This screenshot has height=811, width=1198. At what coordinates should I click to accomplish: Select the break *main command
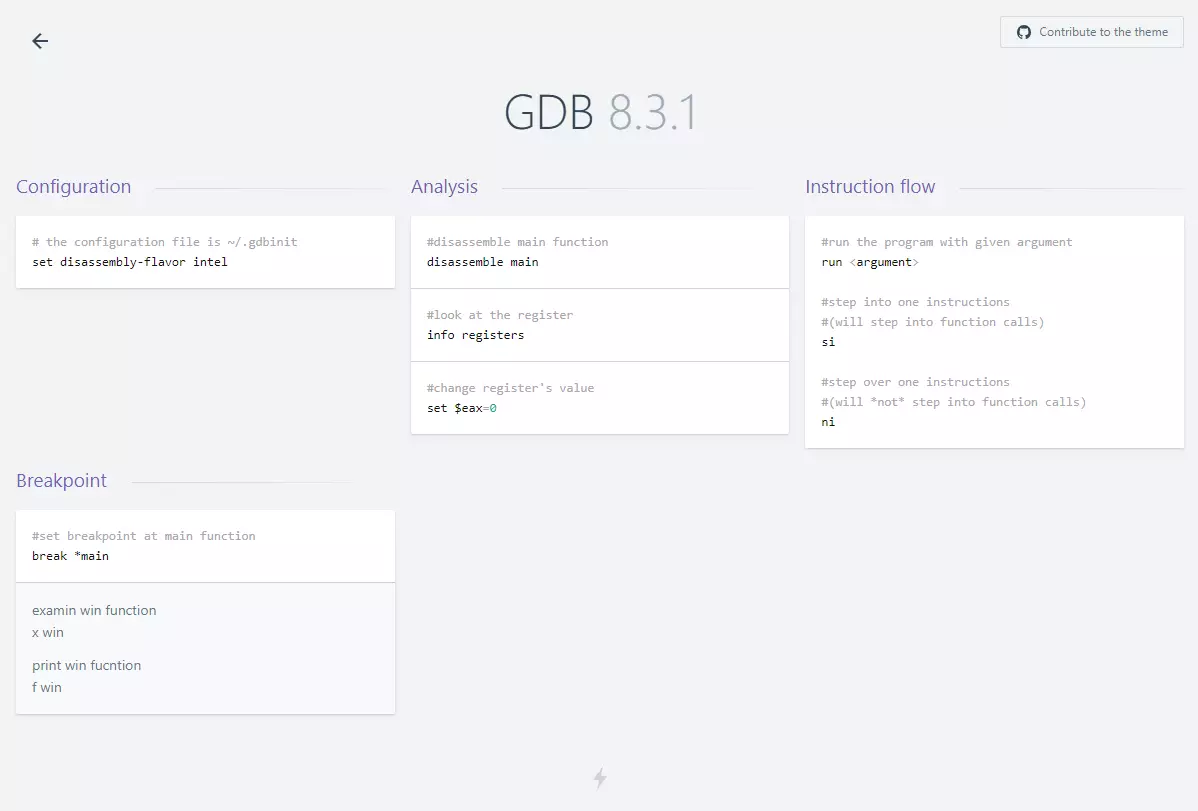click(70, 556)
